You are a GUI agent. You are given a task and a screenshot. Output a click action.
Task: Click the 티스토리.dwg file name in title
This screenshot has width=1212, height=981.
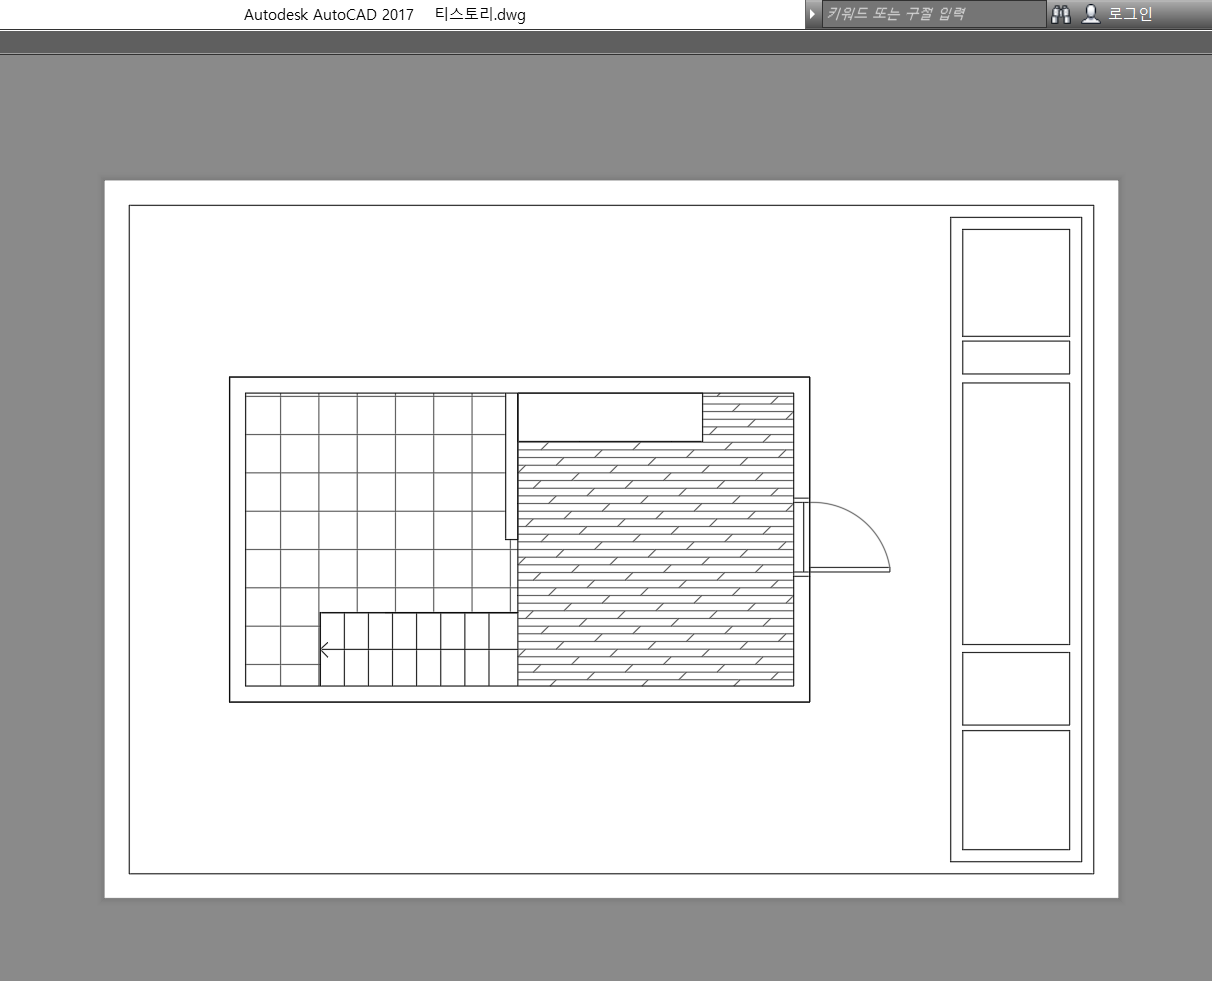coord(480,14)
